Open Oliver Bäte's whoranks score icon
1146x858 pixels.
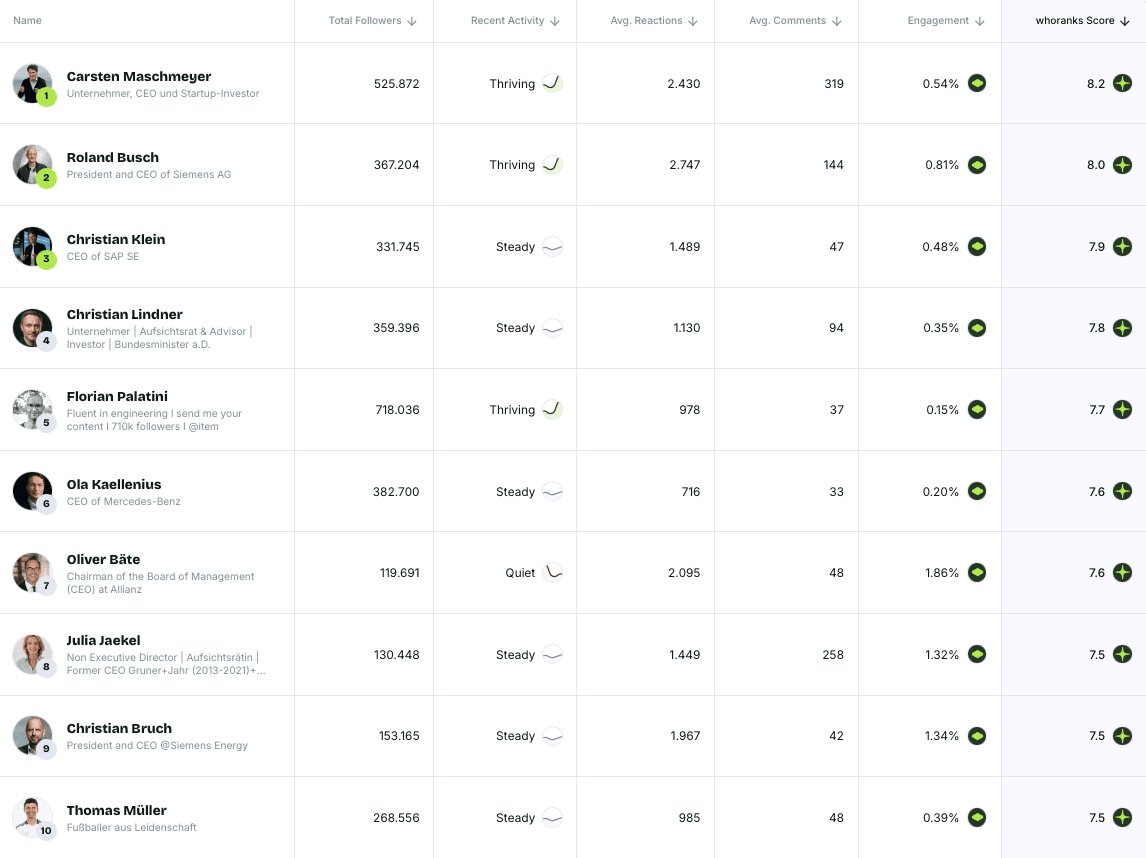coord(1123,573)
